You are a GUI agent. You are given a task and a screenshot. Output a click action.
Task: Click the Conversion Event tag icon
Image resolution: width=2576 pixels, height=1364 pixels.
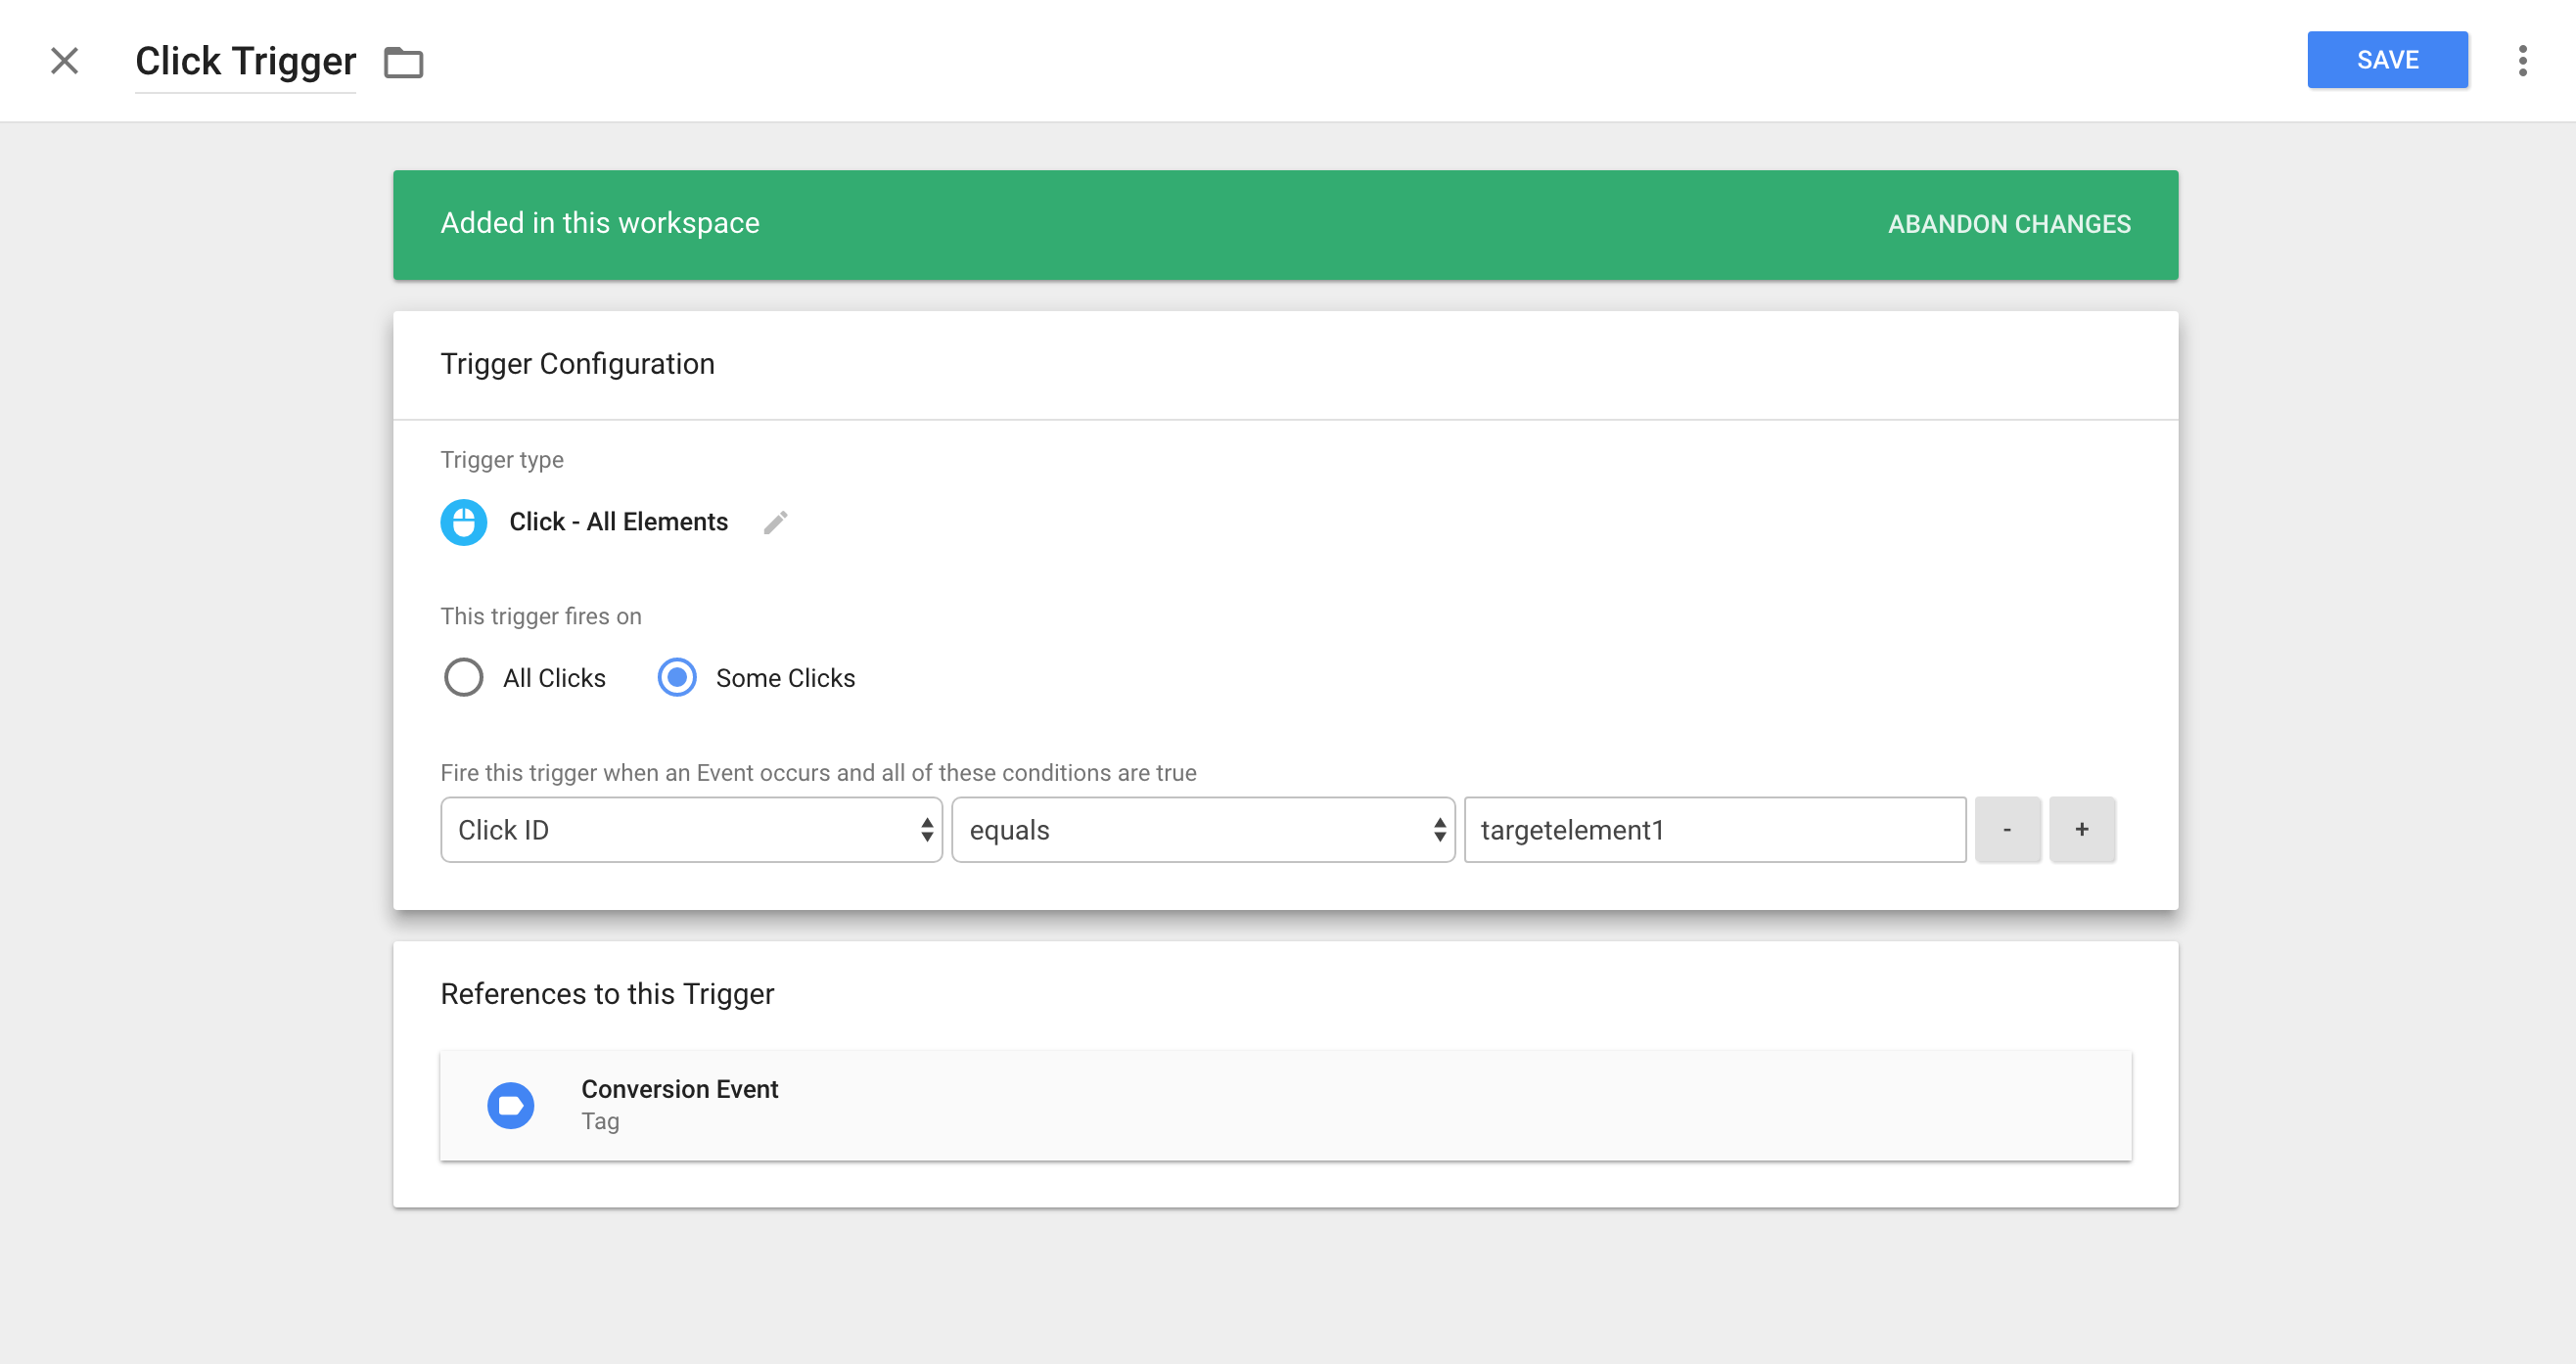coord(511,1105)
